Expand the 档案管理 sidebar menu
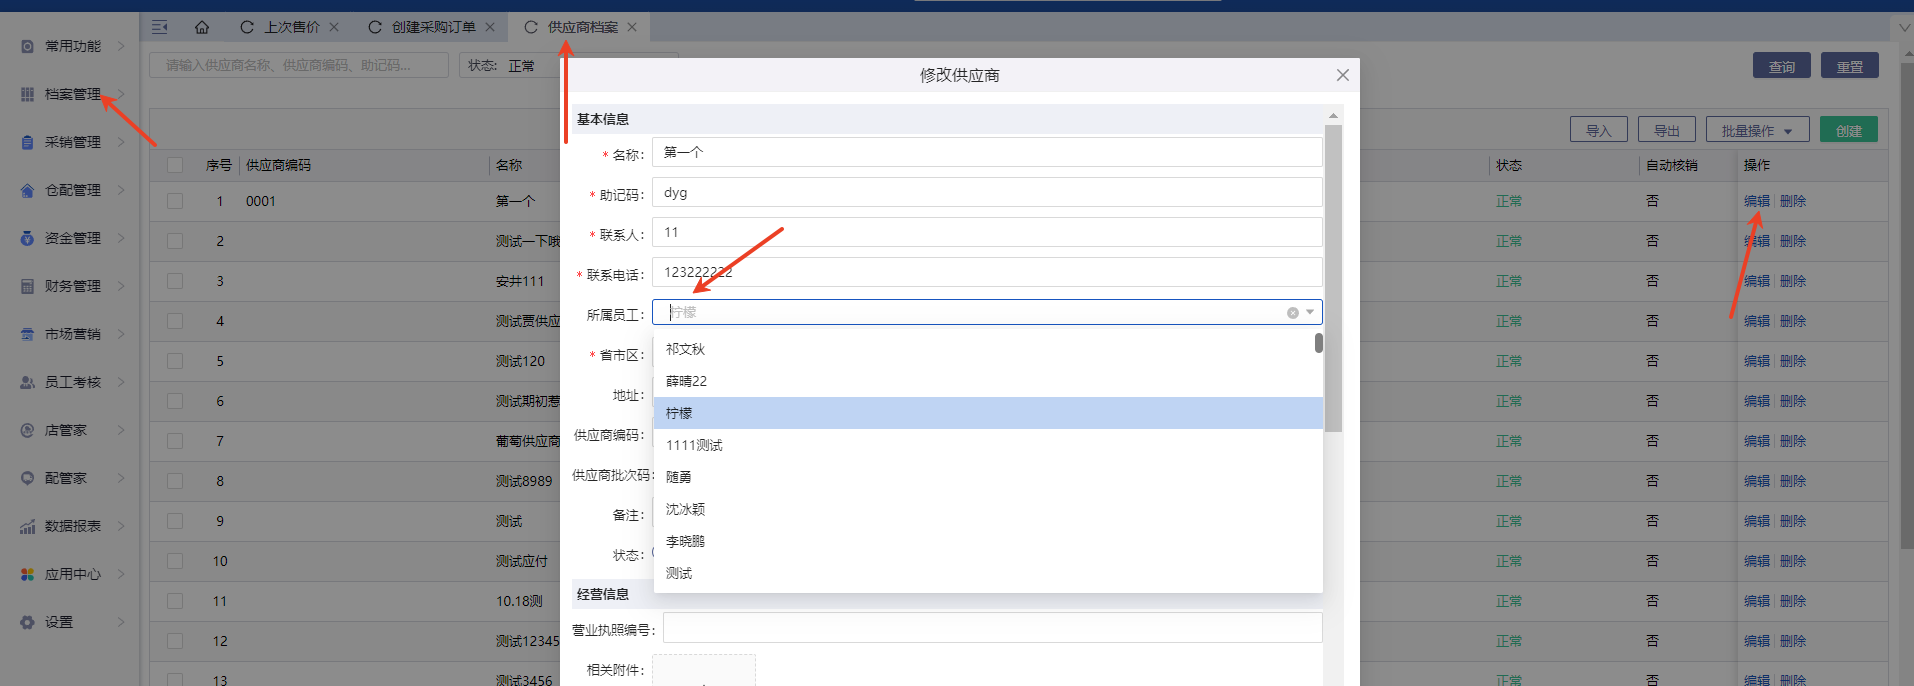Screen dimensions: 1914x686 click(72, 94)
